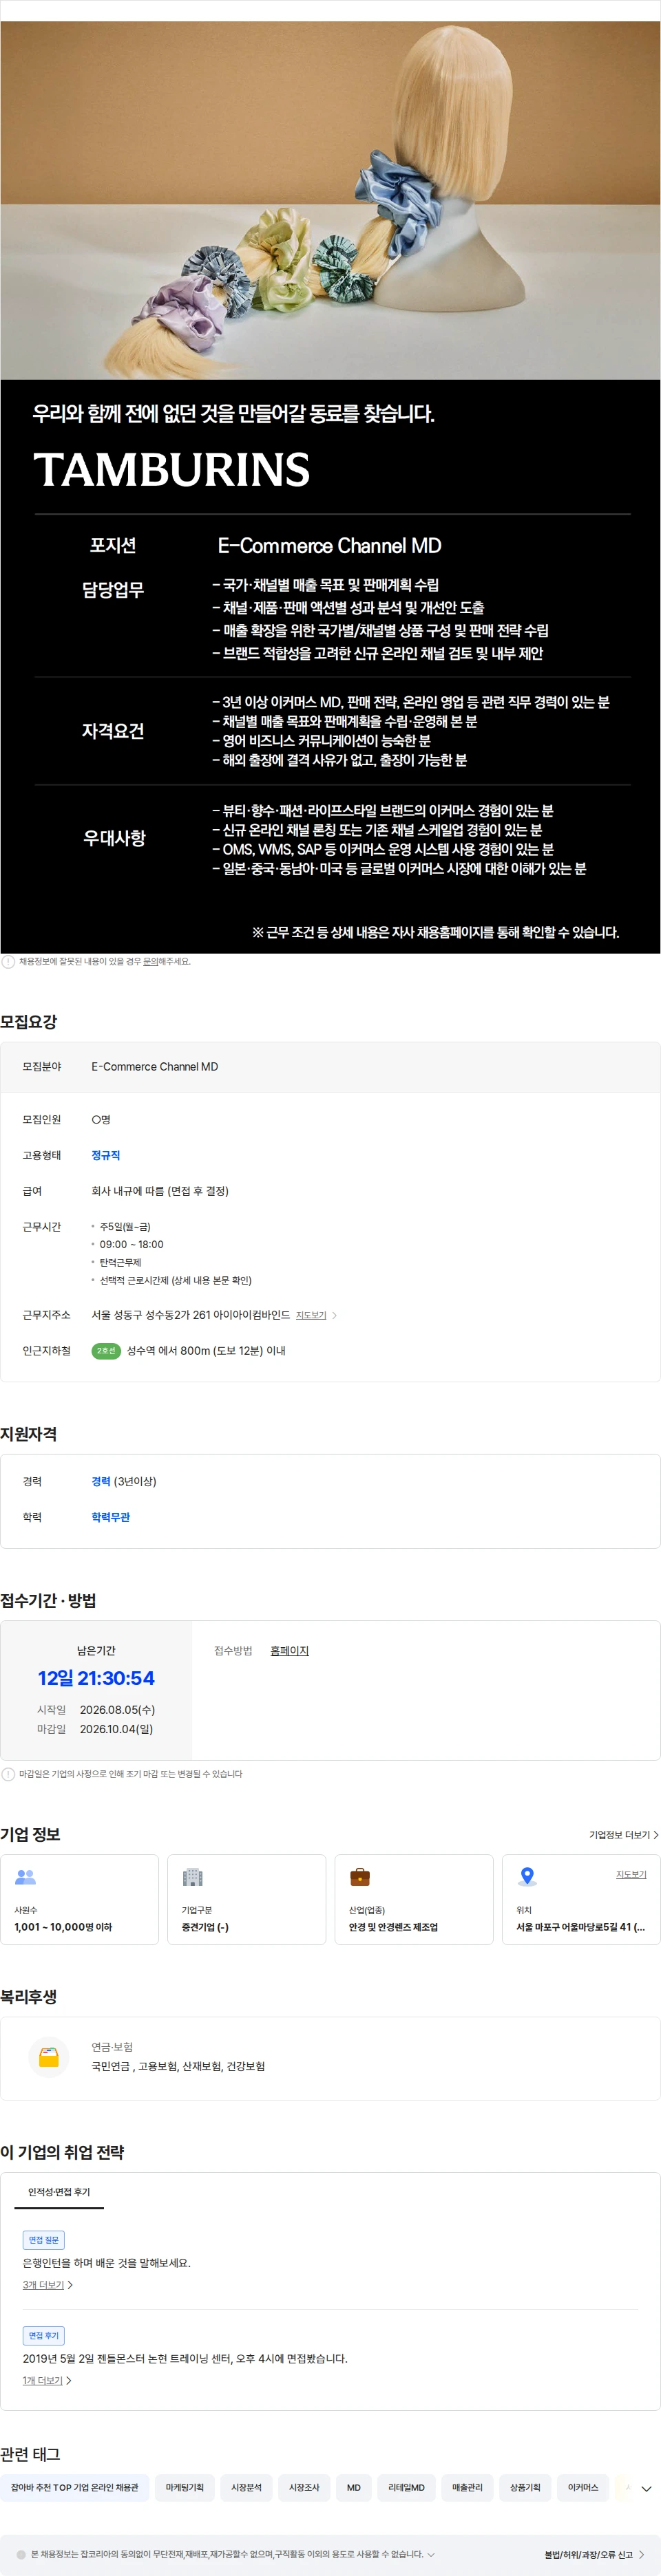This screenshot has width=661, height=2576.
Task: Expand related tags with the down chevron
Action: pos(646,2489)
